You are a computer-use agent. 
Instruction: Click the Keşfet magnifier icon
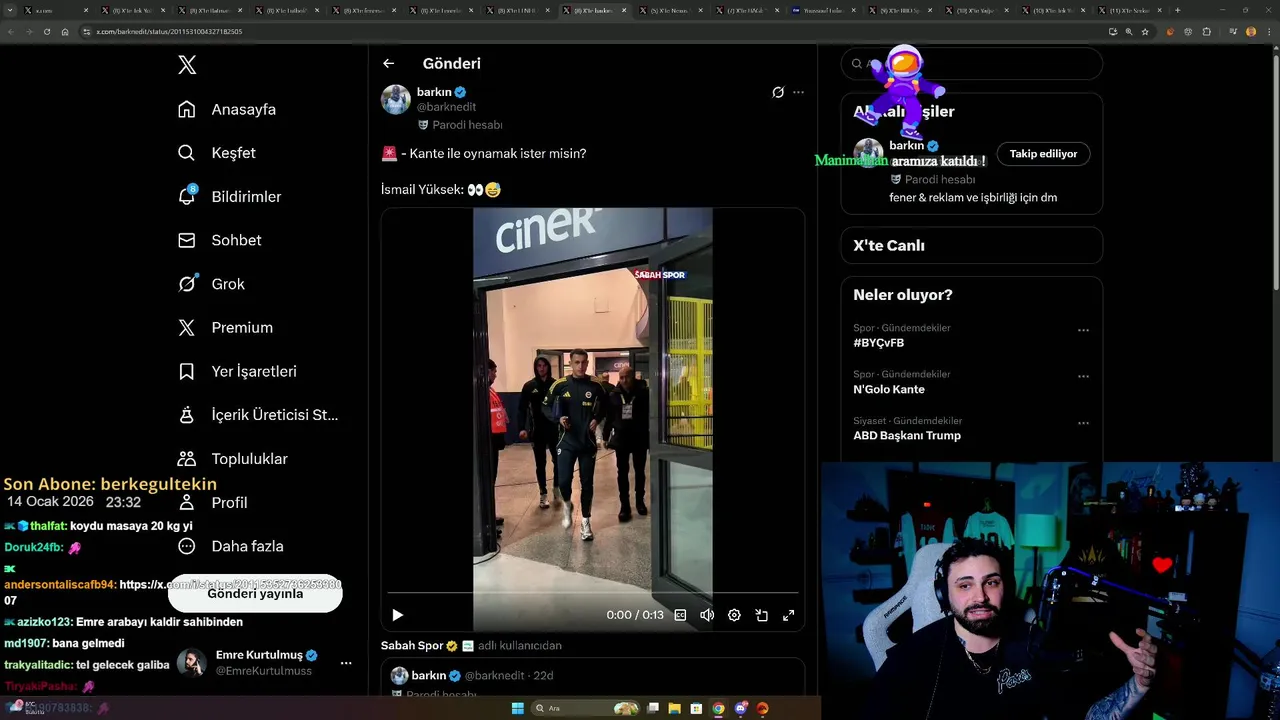tap(187, 153)
